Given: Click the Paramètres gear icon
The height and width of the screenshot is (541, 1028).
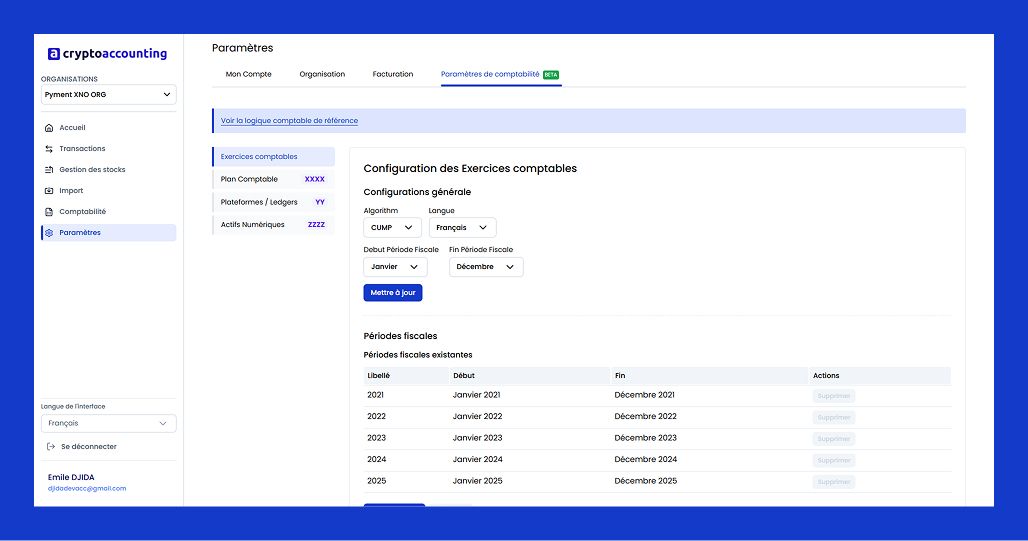Looking at the screenshot, I should pyautogui.click(x=49, y=233).
